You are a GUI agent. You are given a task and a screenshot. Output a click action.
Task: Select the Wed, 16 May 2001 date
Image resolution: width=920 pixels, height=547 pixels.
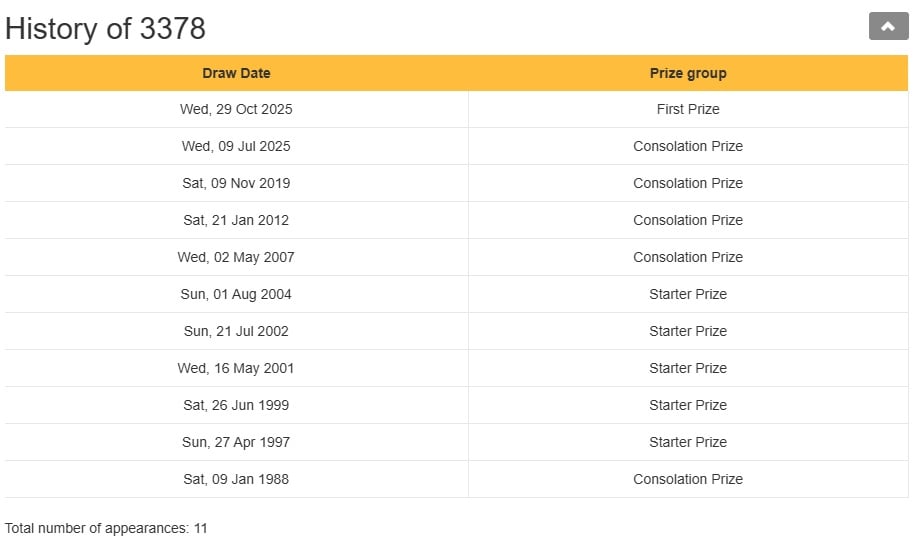[236, 368]
